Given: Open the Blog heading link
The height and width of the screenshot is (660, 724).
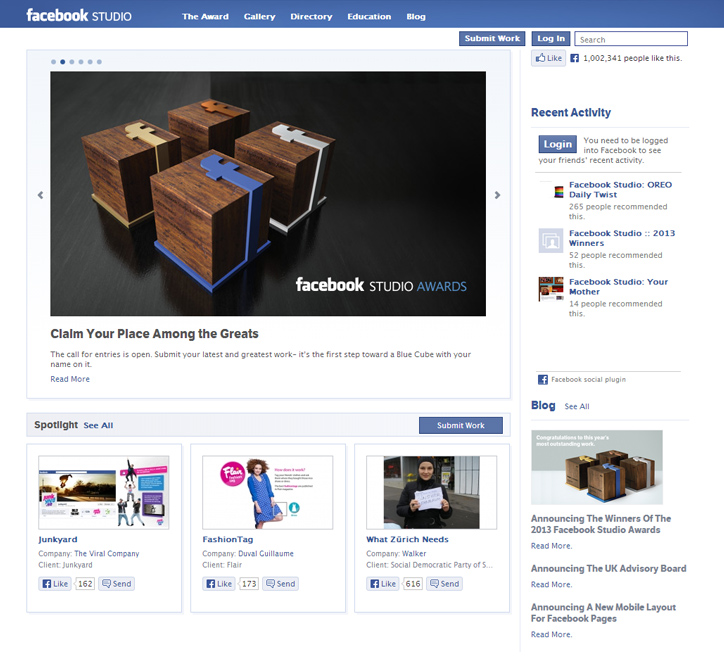Looking at the screenshot, I should (x=543, y=405).
